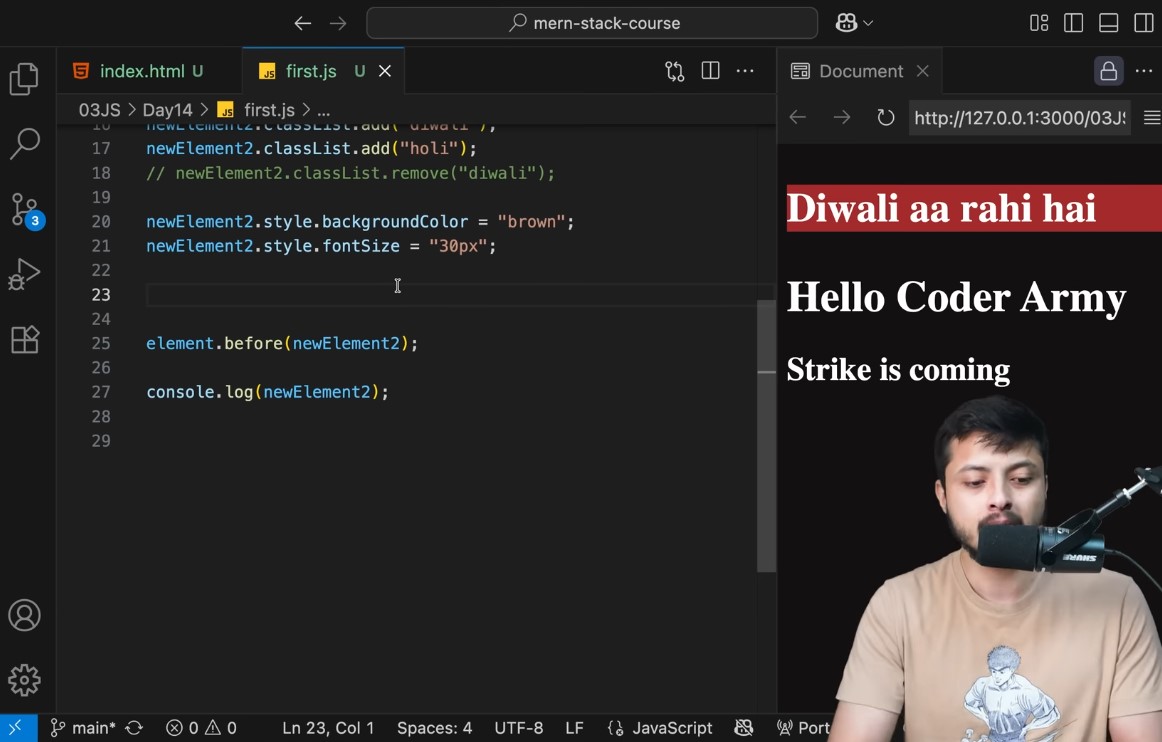
Task: Click the "brown" string on line 20
Action: [x=531, y=222]
